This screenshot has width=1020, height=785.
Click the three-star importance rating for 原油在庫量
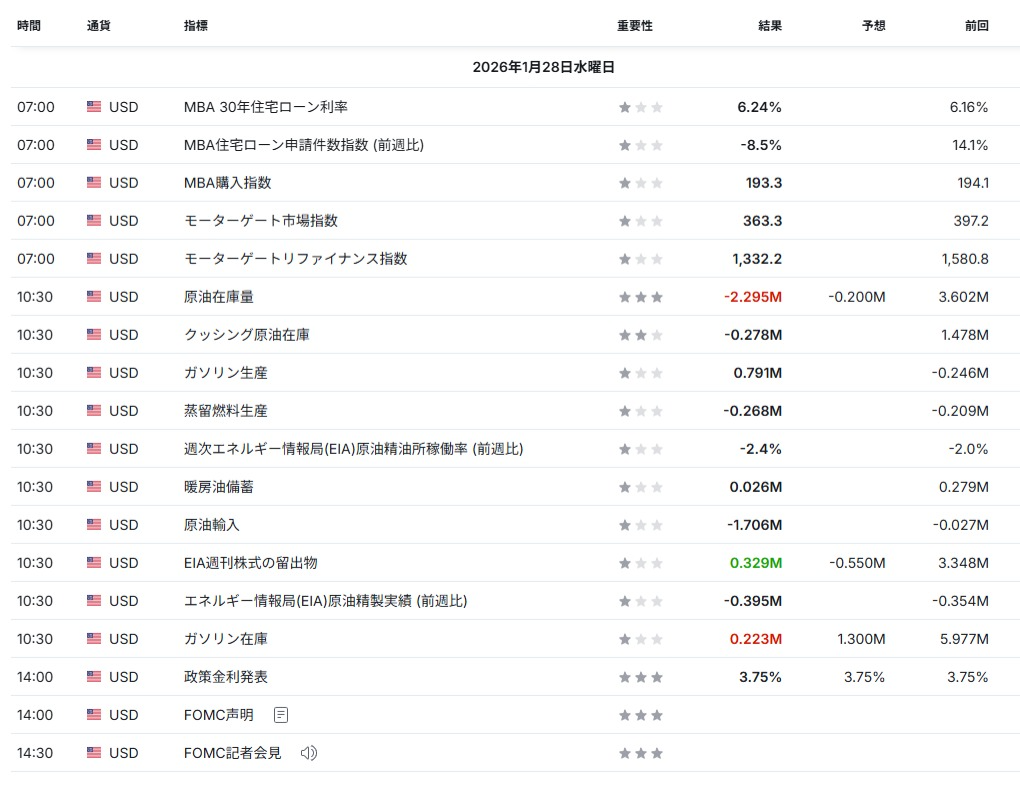640,297
